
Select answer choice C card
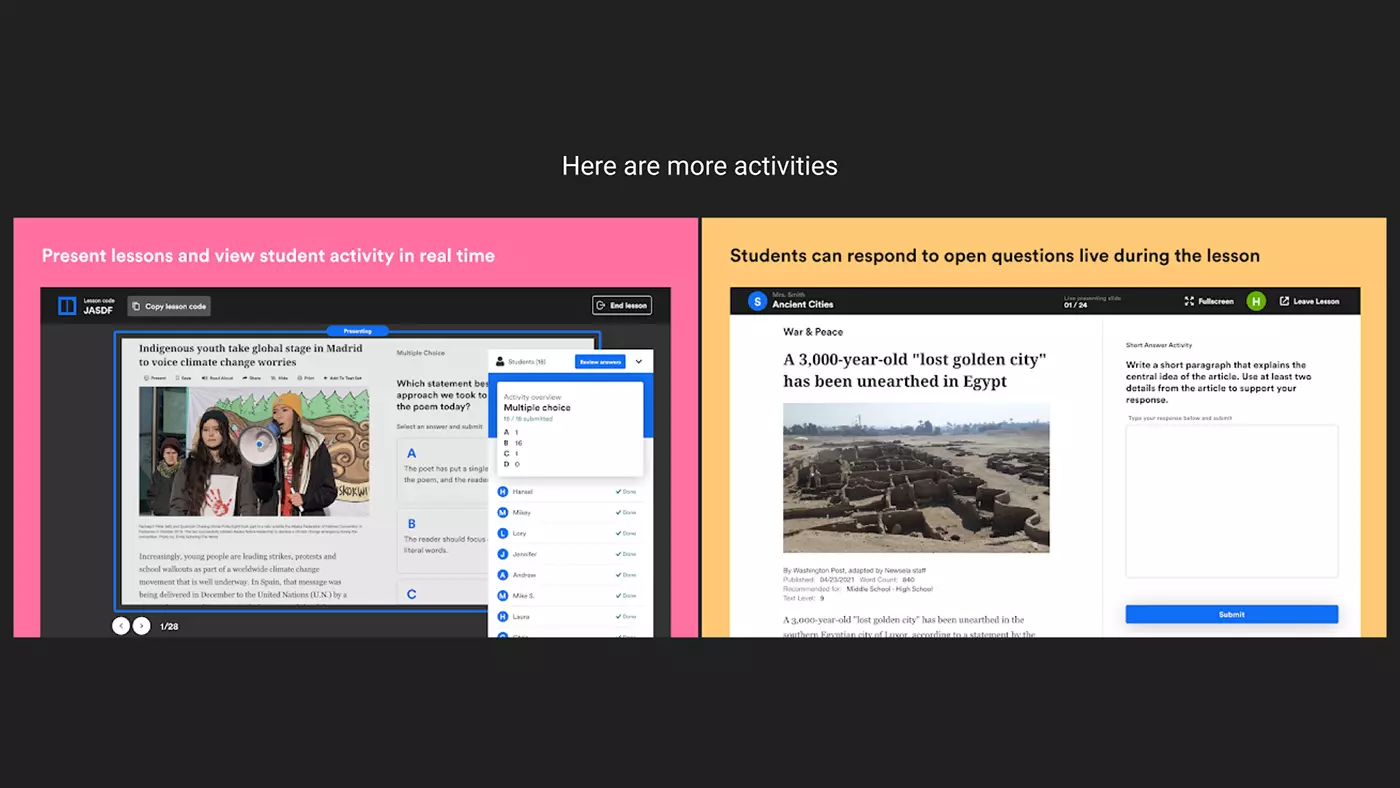point(442,593)
